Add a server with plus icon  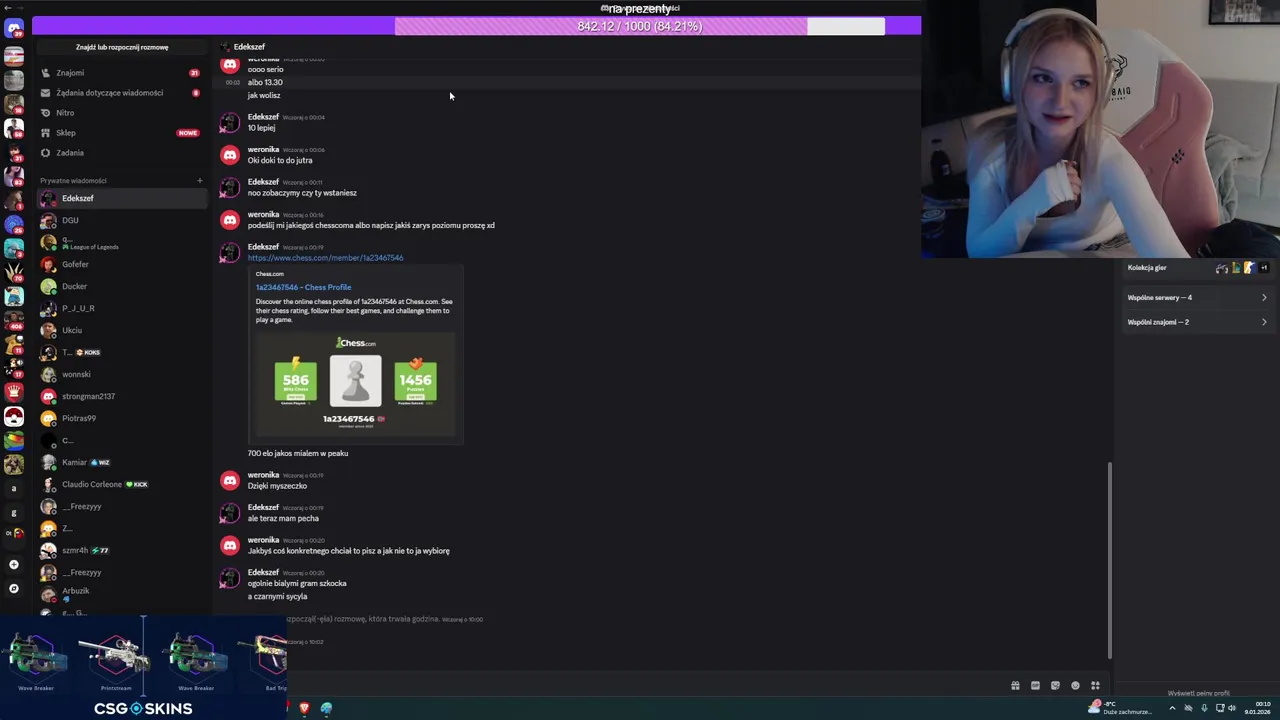[x=14, y=564]
